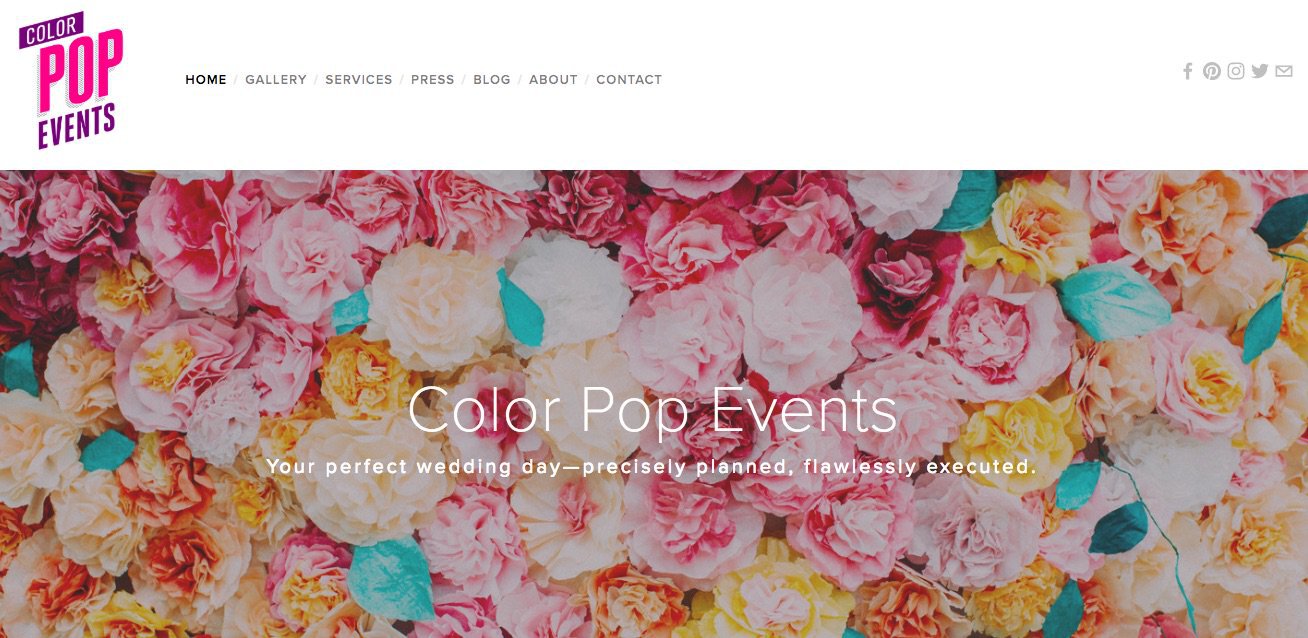Visit the Instagram profile icon
Image resolution: width=1308 pixels, height=638 pixels.
pos(1236,71)
